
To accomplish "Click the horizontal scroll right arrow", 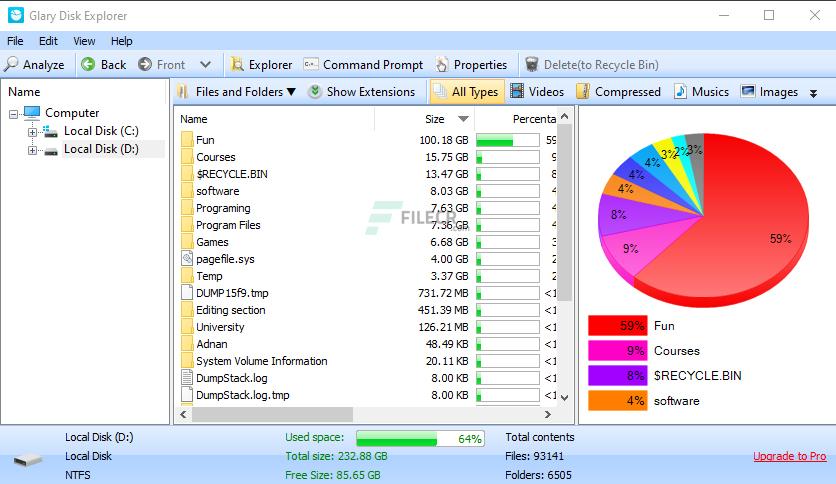I will (x=548, y=414).
